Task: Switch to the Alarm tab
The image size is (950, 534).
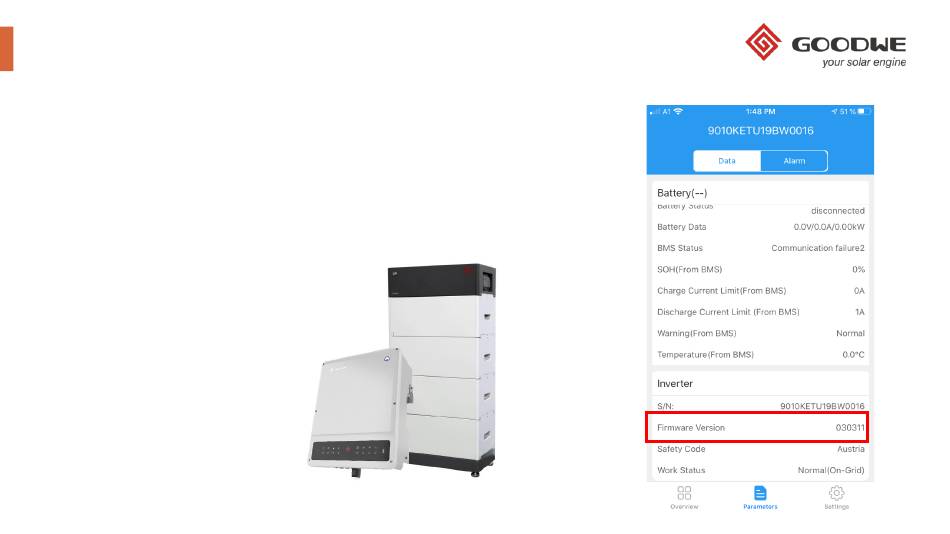Action: coord(794,161)
